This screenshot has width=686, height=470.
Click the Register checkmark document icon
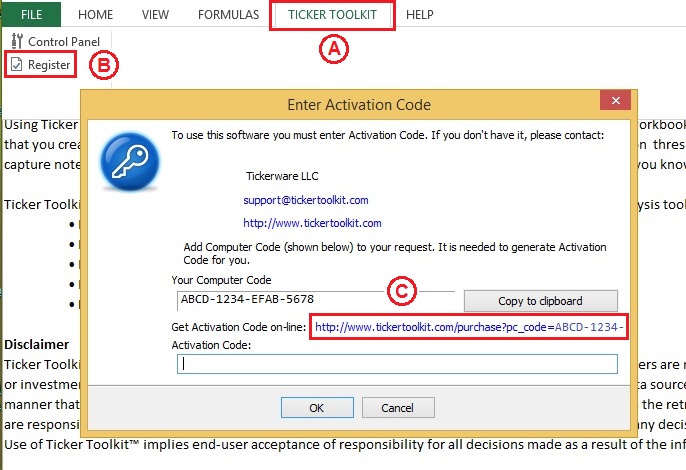point(16,65)
